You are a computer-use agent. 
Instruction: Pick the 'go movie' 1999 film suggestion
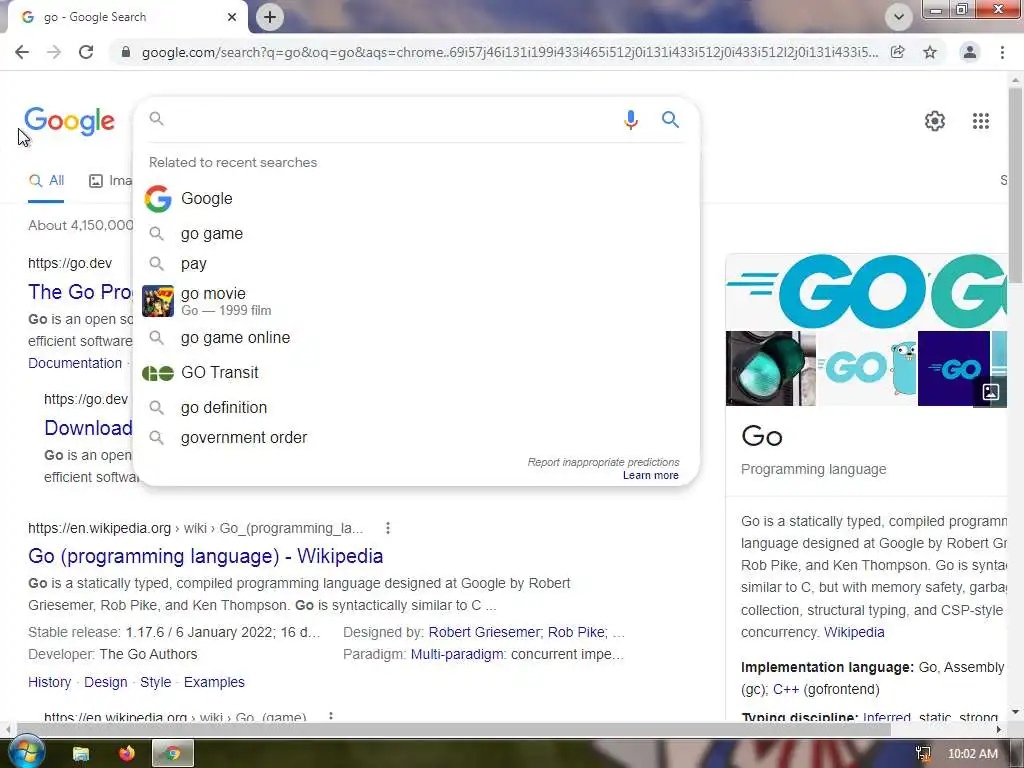point(417,301)
